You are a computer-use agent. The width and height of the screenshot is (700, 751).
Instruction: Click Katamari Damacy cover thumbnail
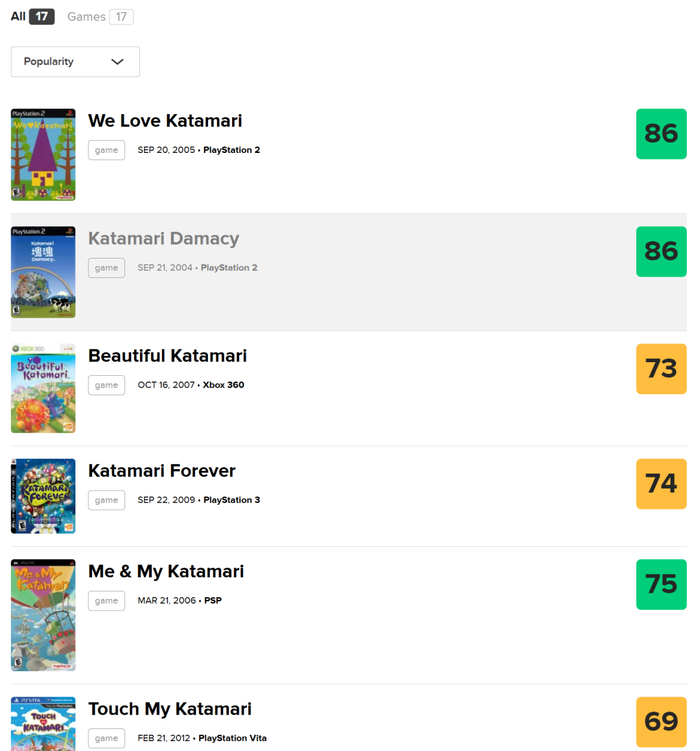43,272
